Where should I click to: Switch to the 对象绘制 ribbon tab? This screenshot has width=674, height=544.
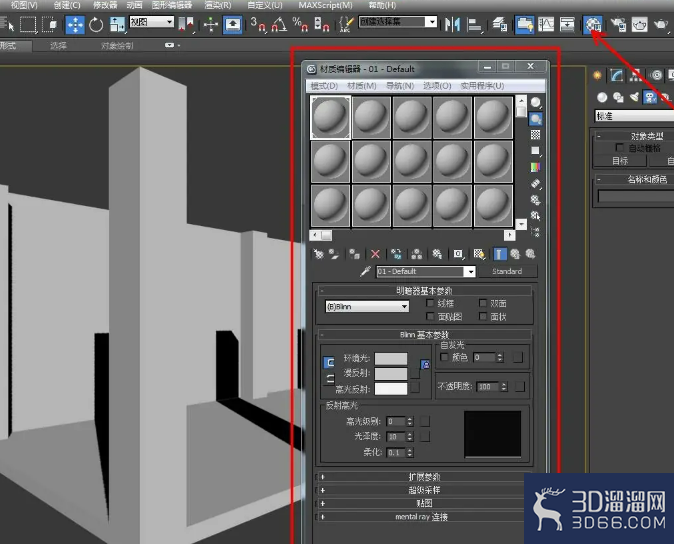click(117, 46)
